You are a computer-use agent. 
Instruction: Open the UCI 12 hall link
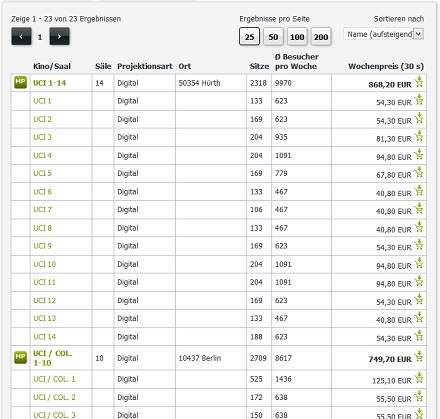(44, 300)
